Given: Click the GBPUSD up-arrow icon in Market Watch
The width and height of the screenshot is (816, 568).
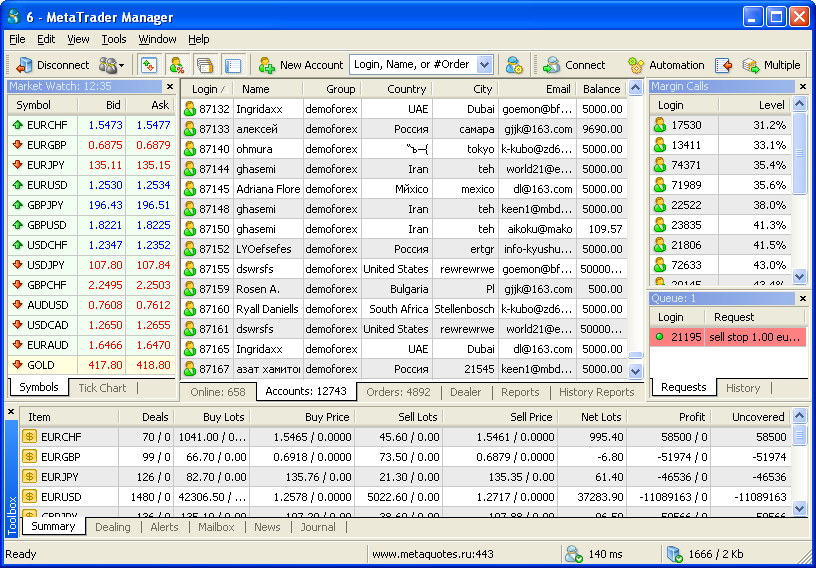Looking at the screenshot, I should [x=18, y=225].
